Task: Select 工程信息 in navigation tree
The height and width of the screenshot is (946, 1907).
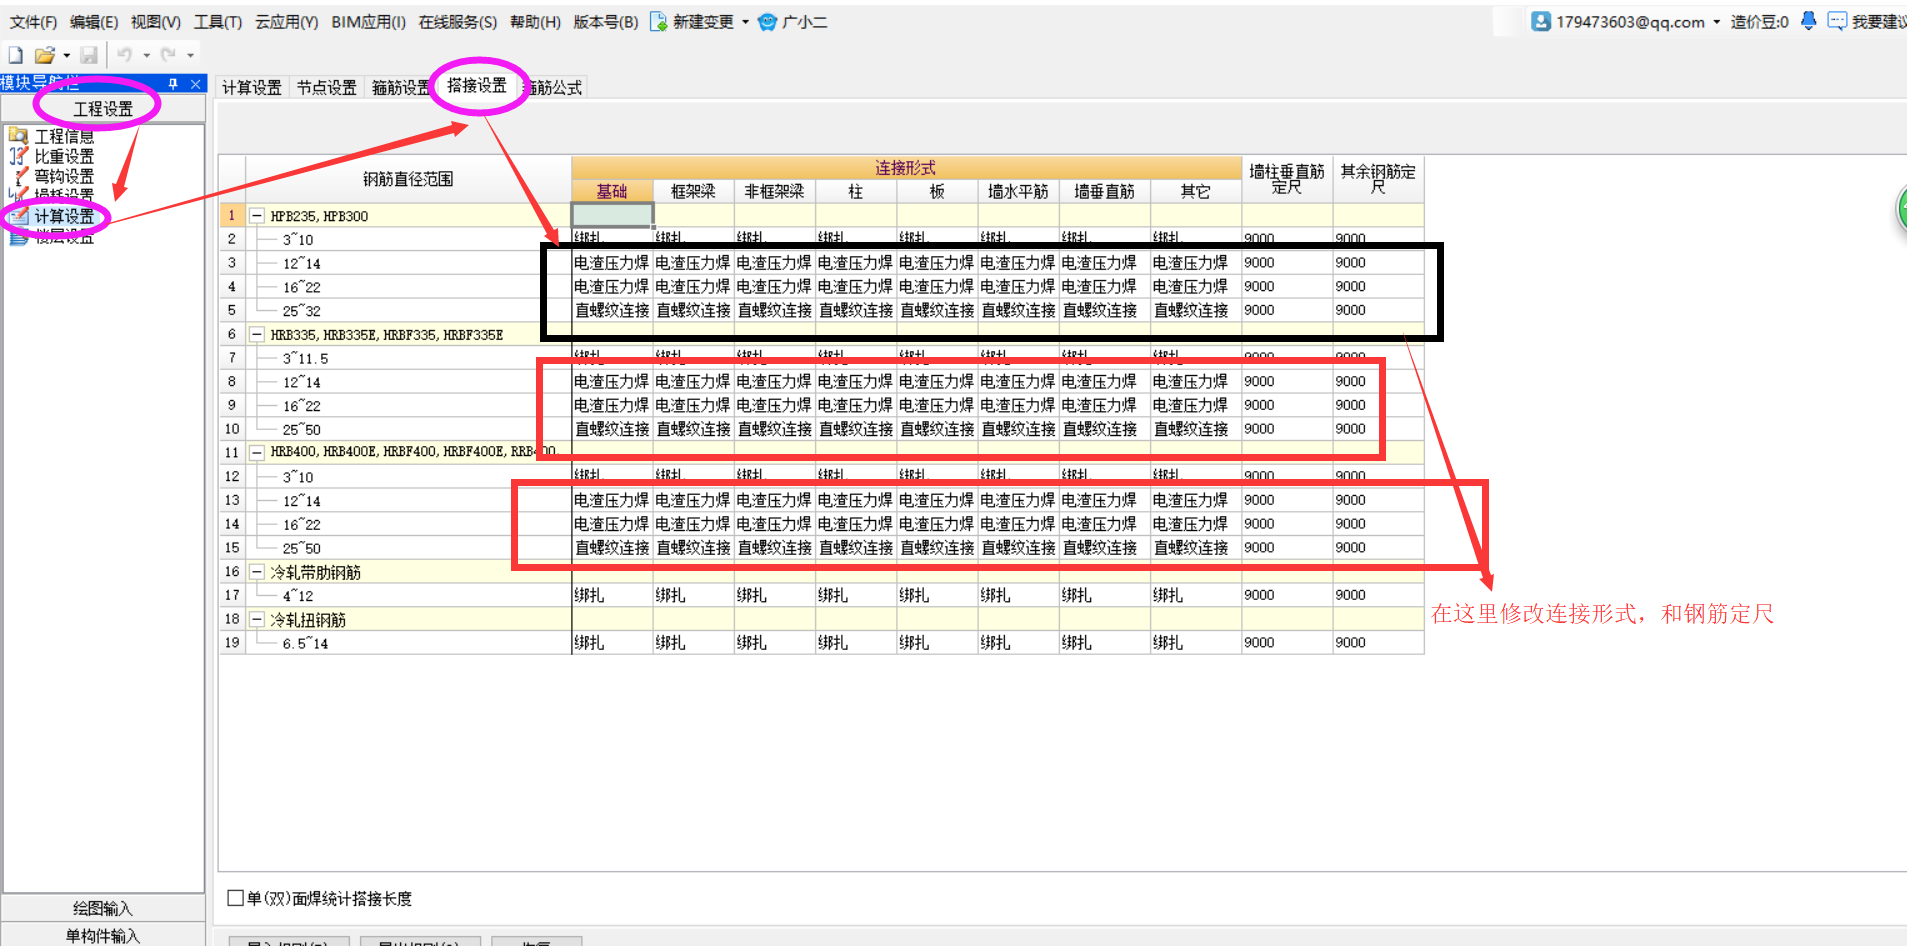Action: [x=64, y=136]
